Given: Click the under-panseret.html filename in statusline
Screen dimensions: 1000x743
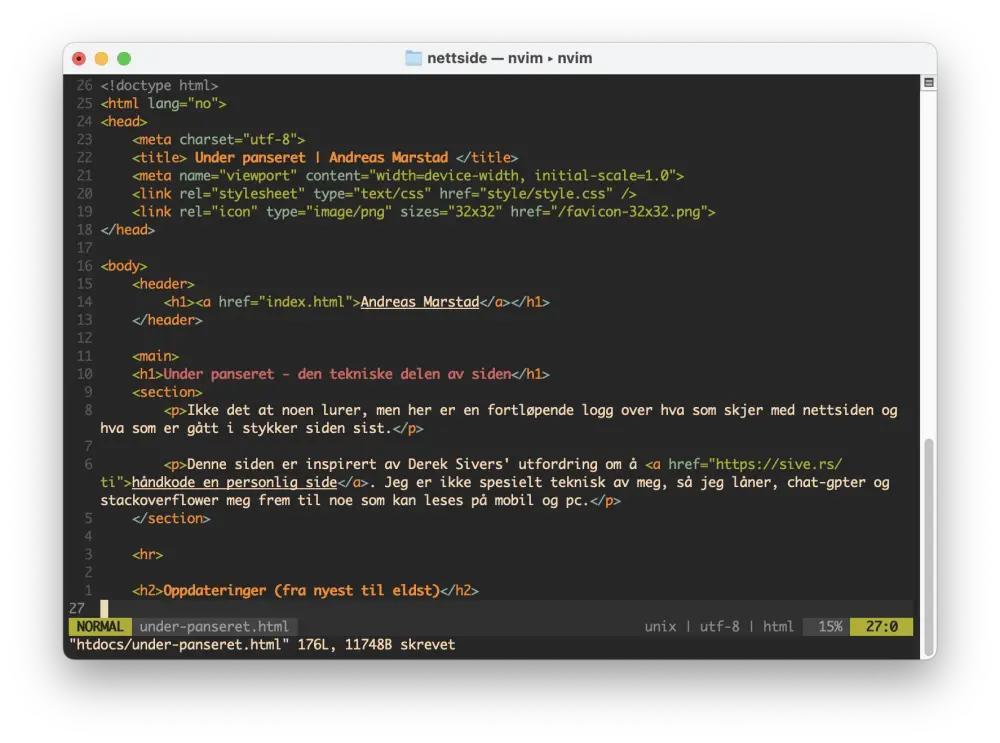Looking at the screenshot, I should coord(214,626).
